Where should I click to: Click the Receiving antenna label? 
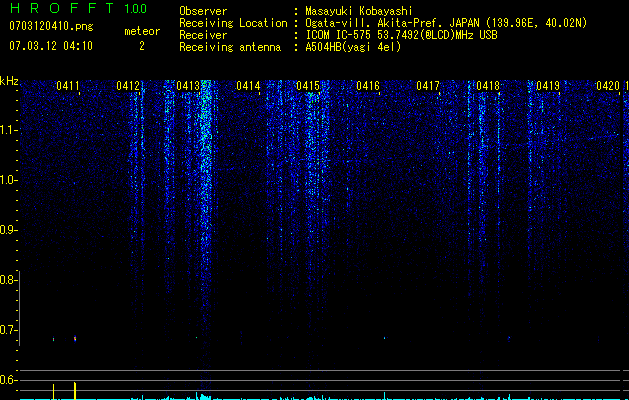click(x=230, y=47)
